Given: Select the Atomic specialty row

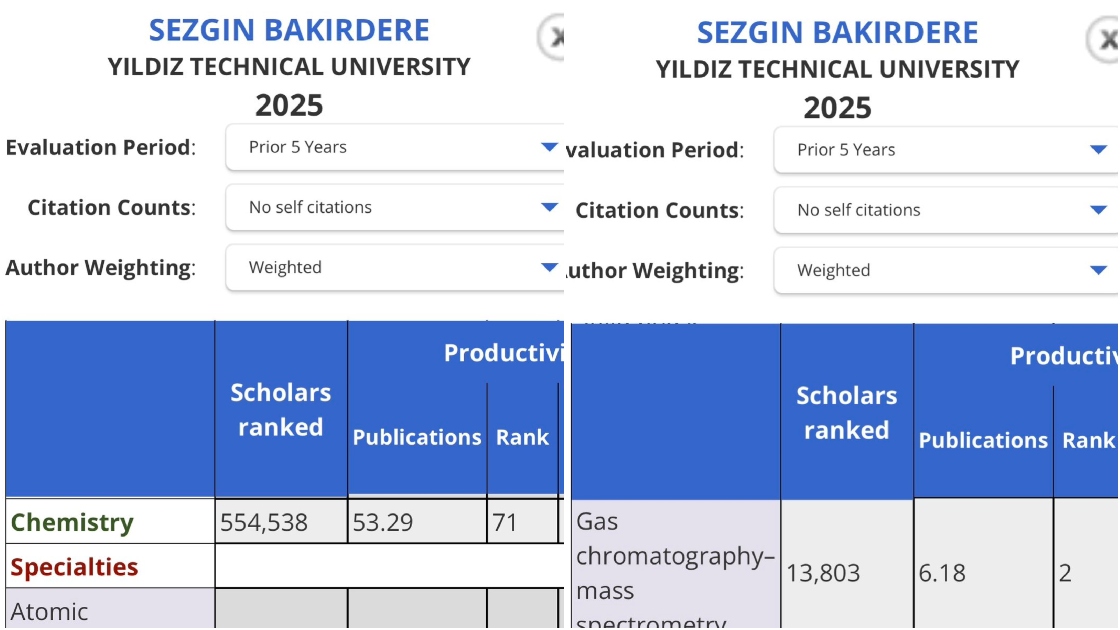Looking at the screenshot, I should click(x=50, y=611).
